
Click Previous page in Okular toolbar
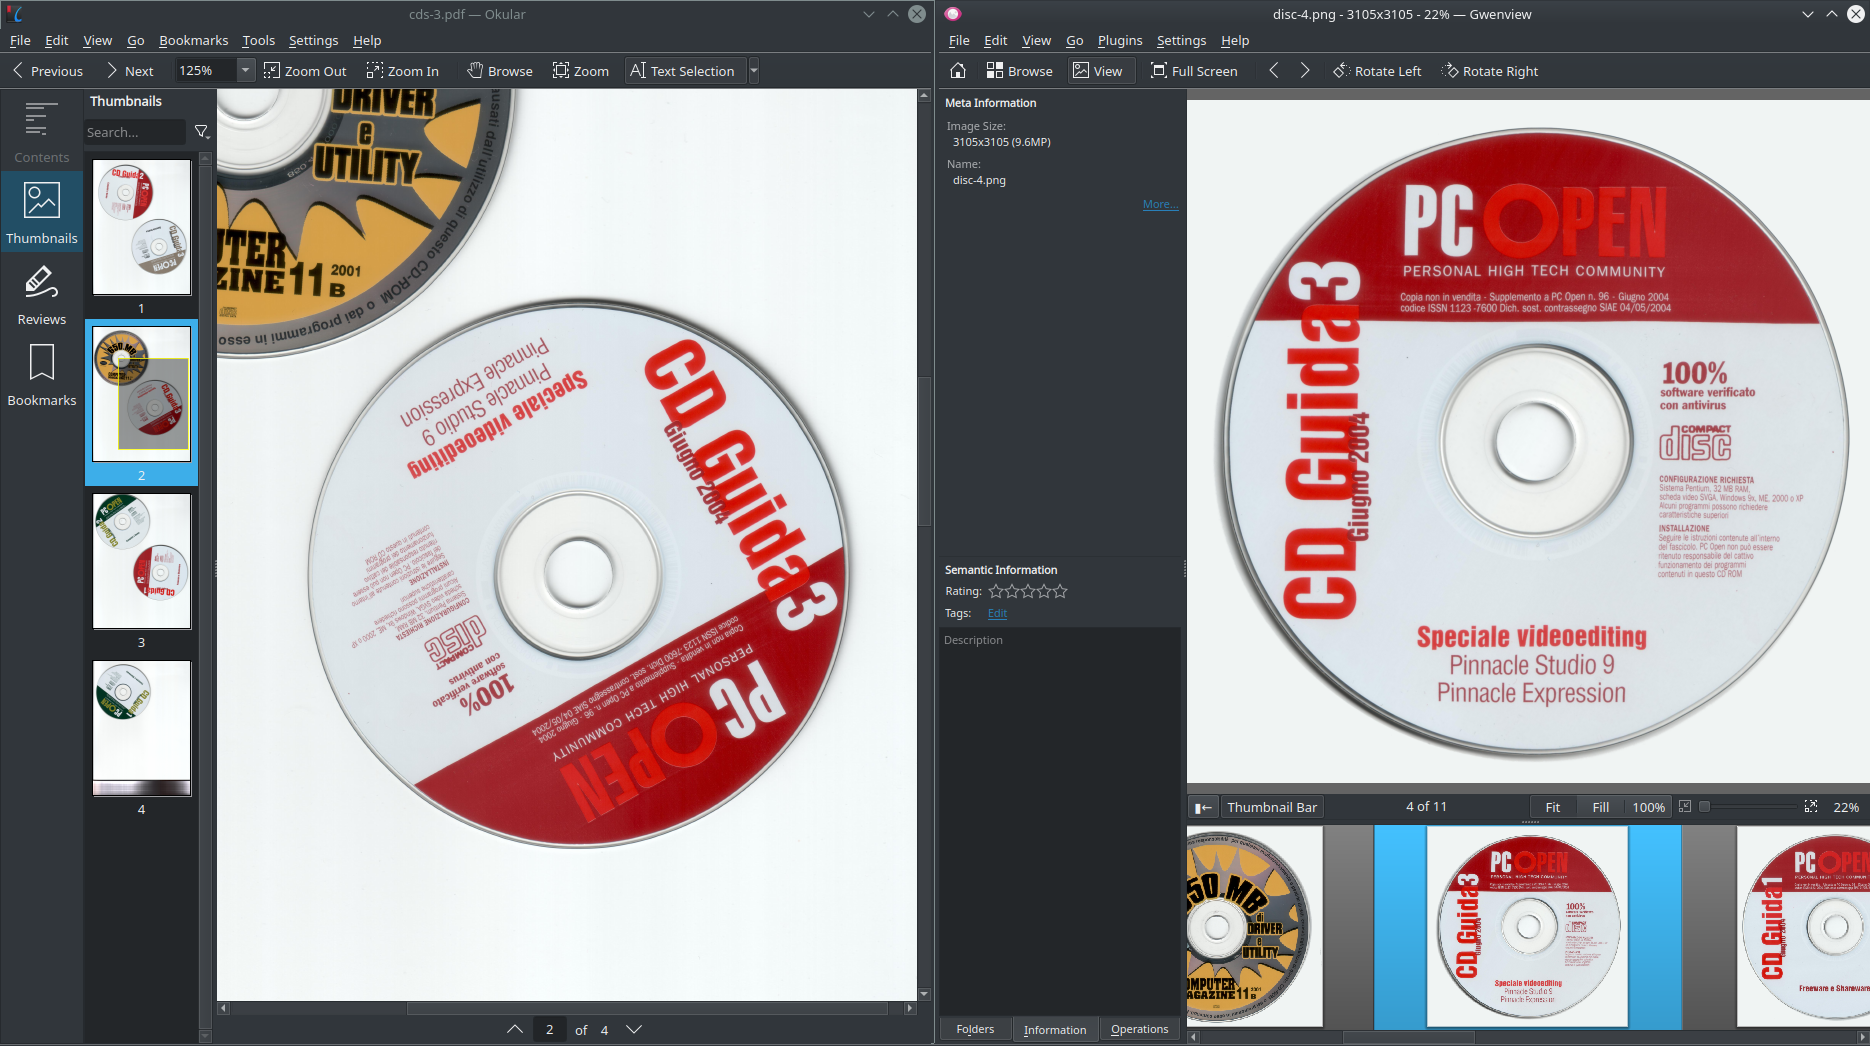pos(47,71)
